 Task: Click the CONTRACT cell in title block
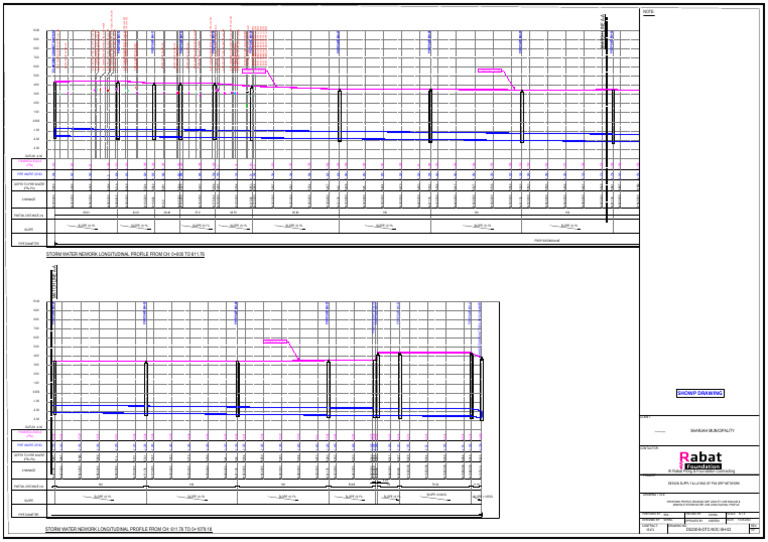[654, 528]
